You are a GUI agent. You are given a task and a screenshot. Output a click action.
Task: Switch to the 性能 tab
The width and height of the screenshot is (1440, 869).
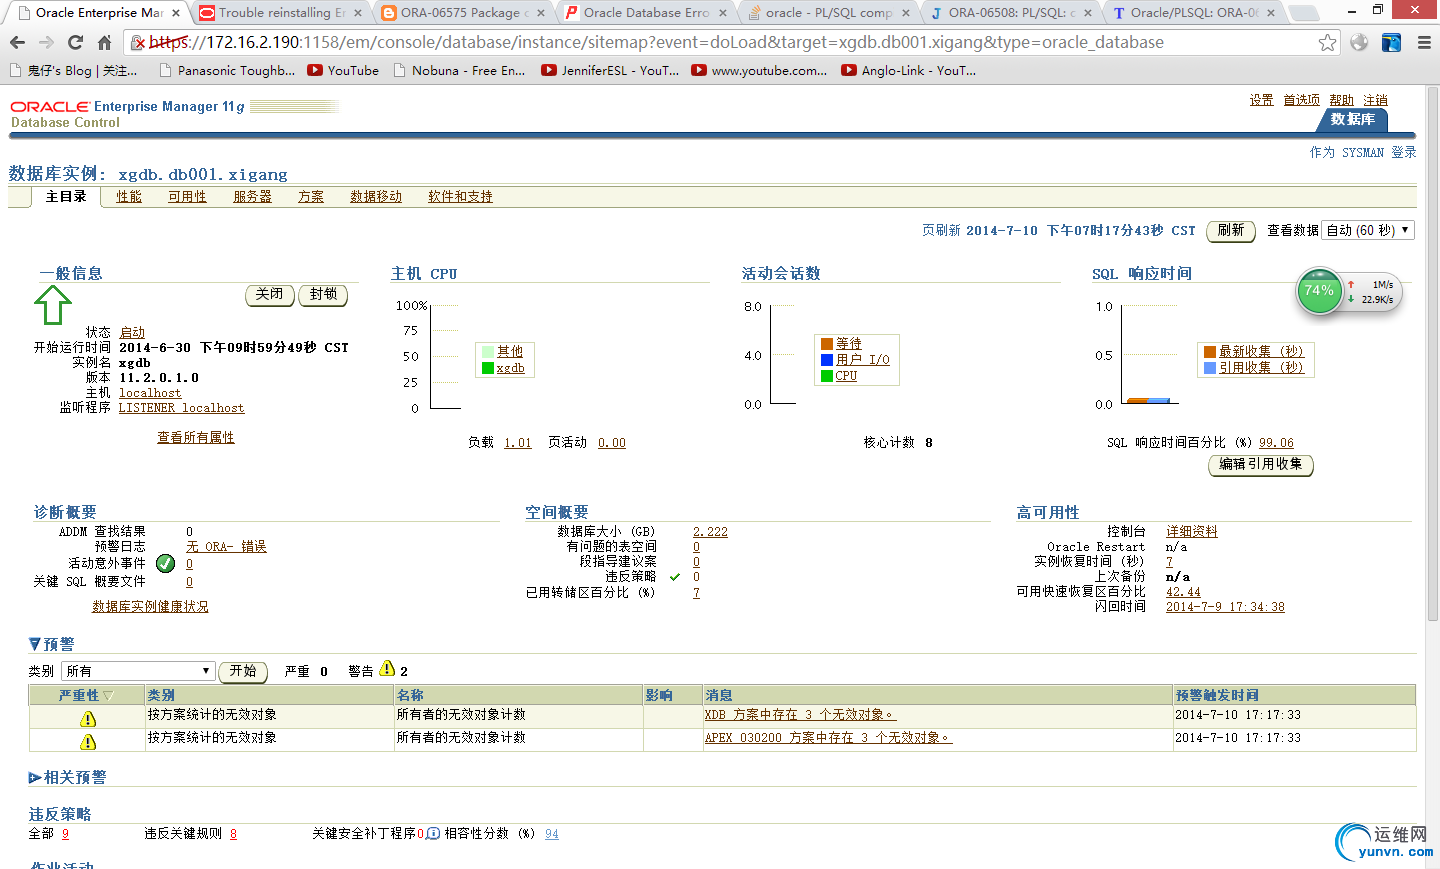129,196
